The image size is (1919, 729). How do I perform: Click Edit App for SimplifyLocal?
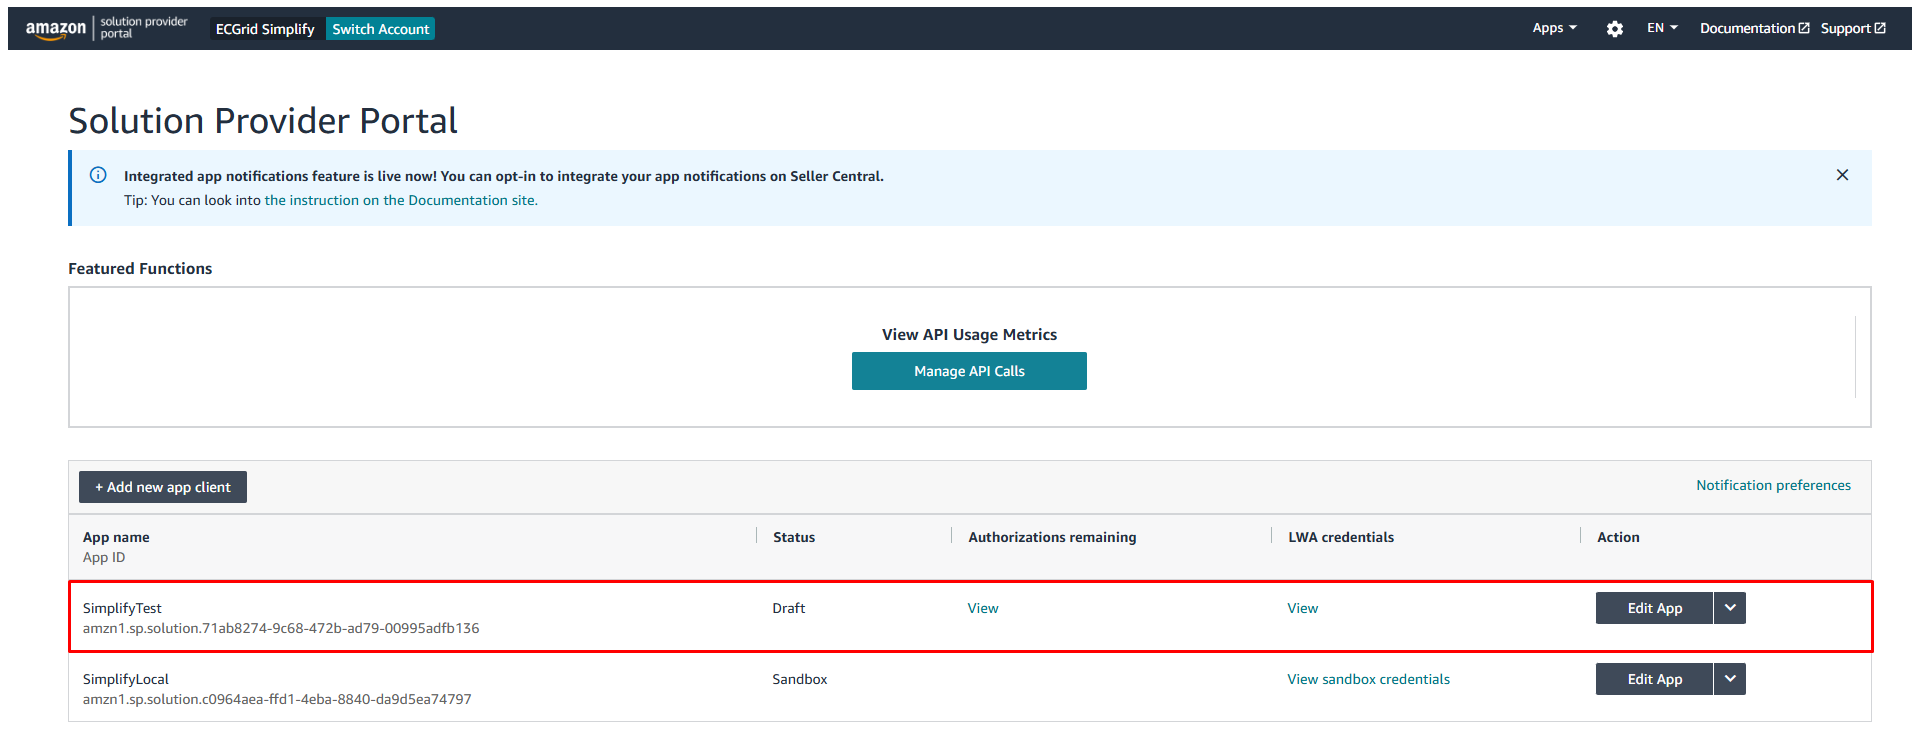click(x=1654, y=679)
